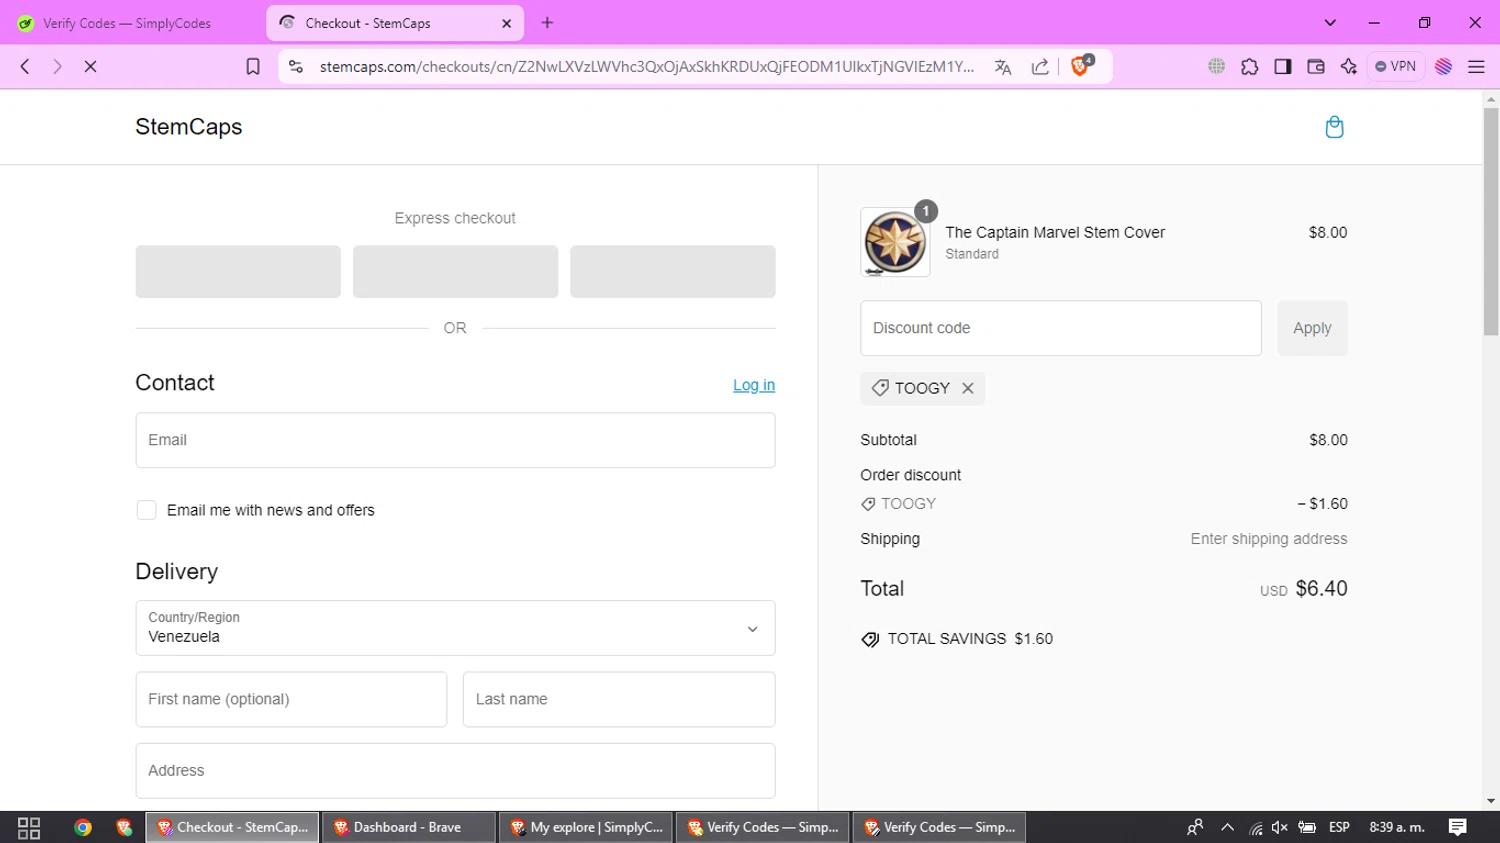Go forward to next page

(57, 66)
